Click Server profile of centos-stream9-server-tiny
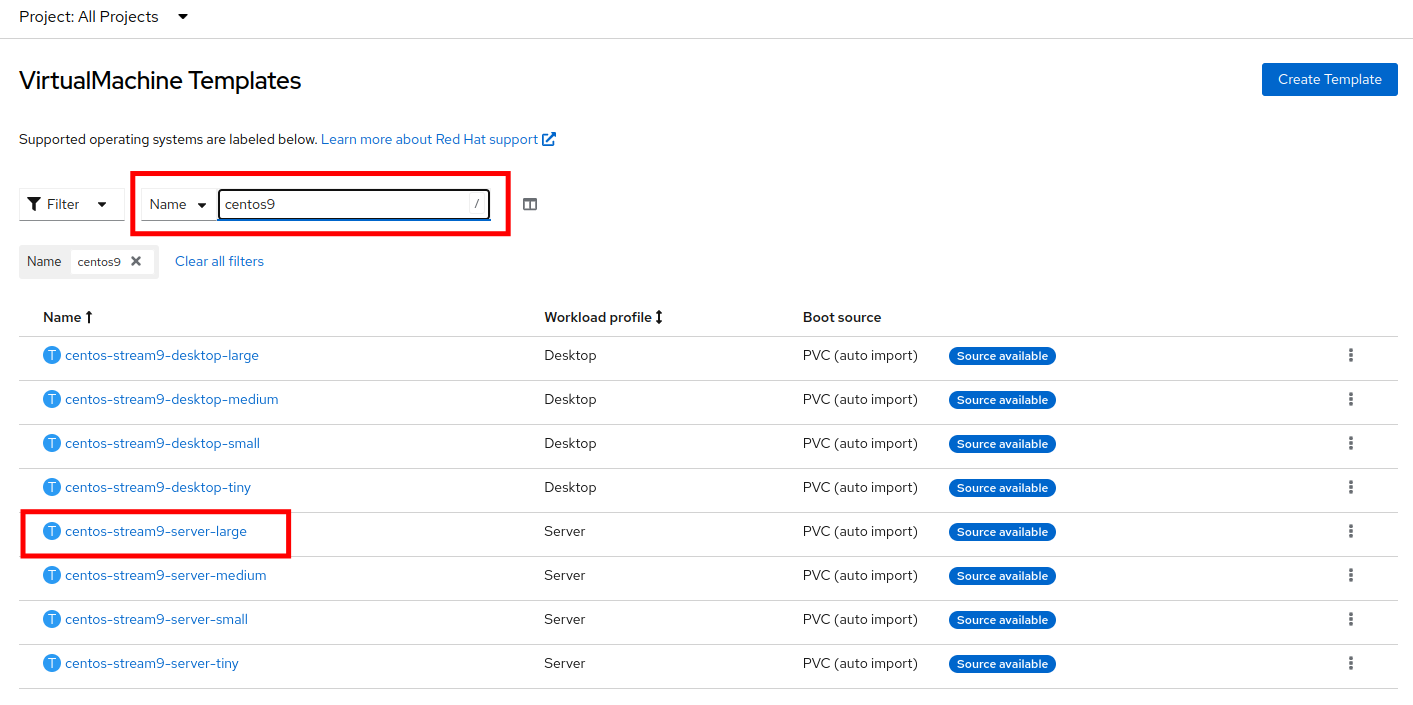The image size is (1413, 705). 565,663
